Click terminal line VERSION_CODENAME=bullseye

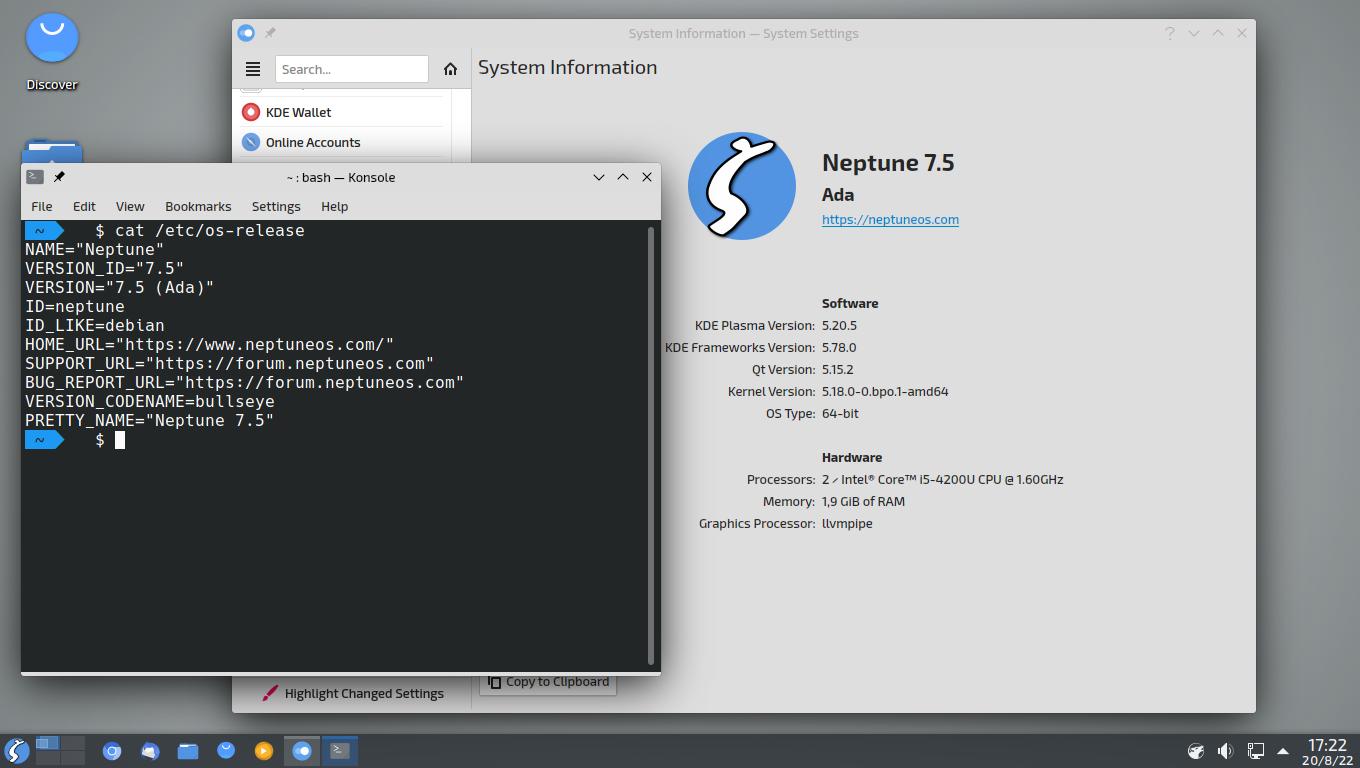(150, 401)
